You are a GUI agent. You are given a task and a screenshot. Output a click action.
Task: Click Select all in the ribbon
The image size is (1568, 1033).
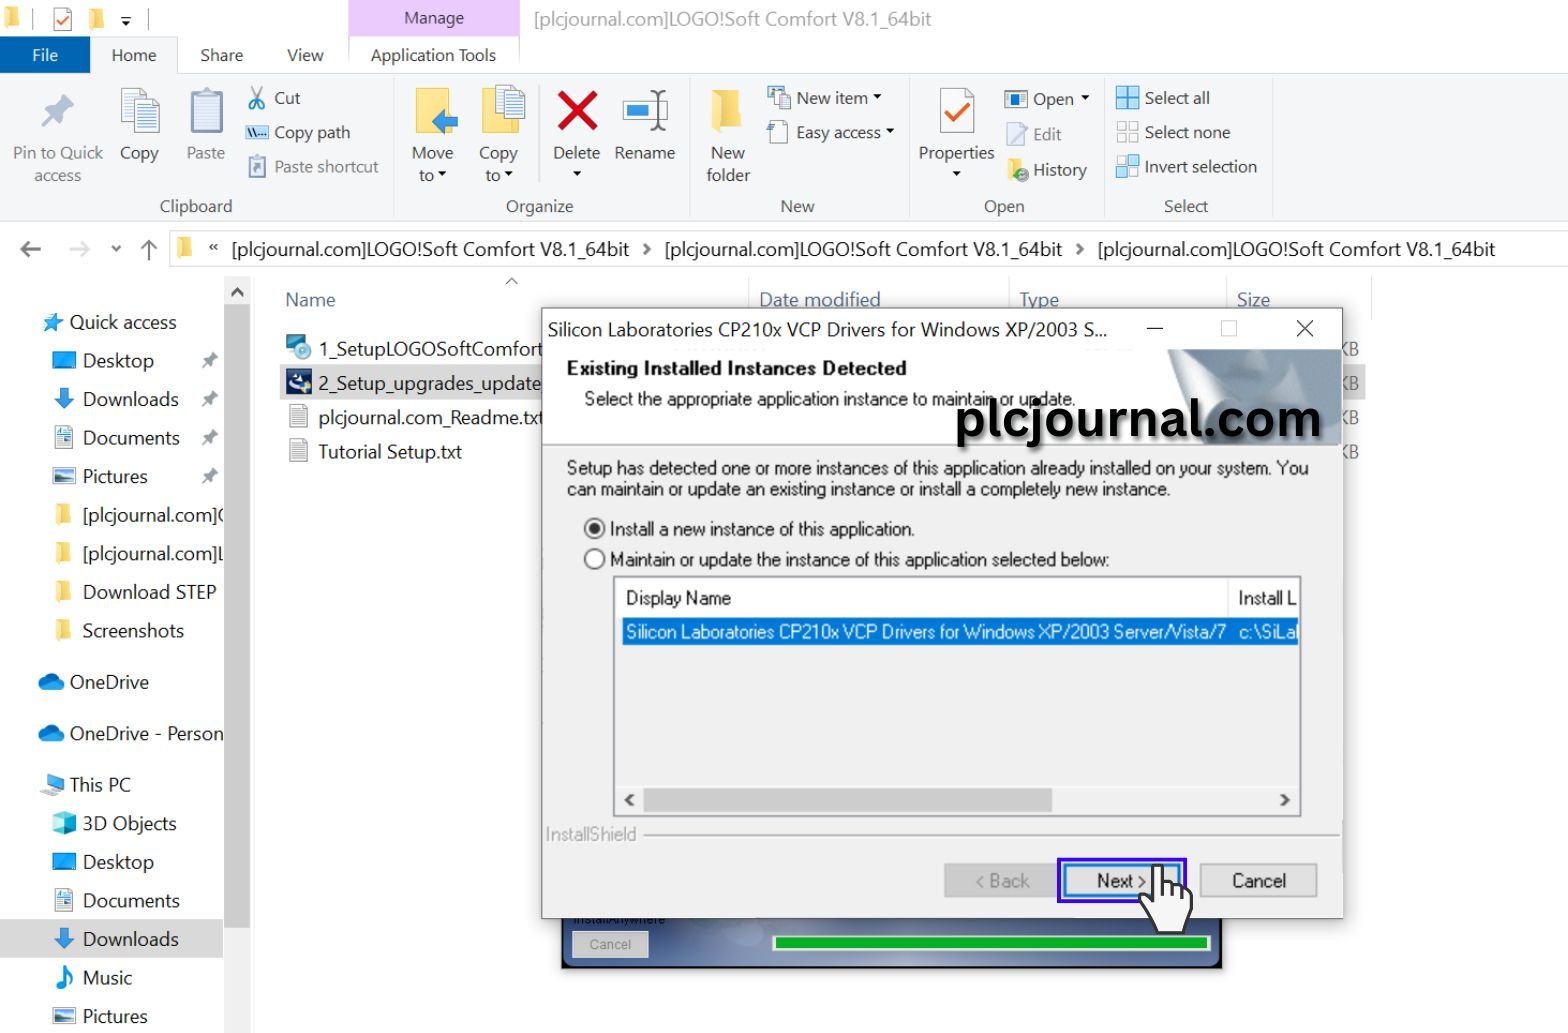(1163, 98)
